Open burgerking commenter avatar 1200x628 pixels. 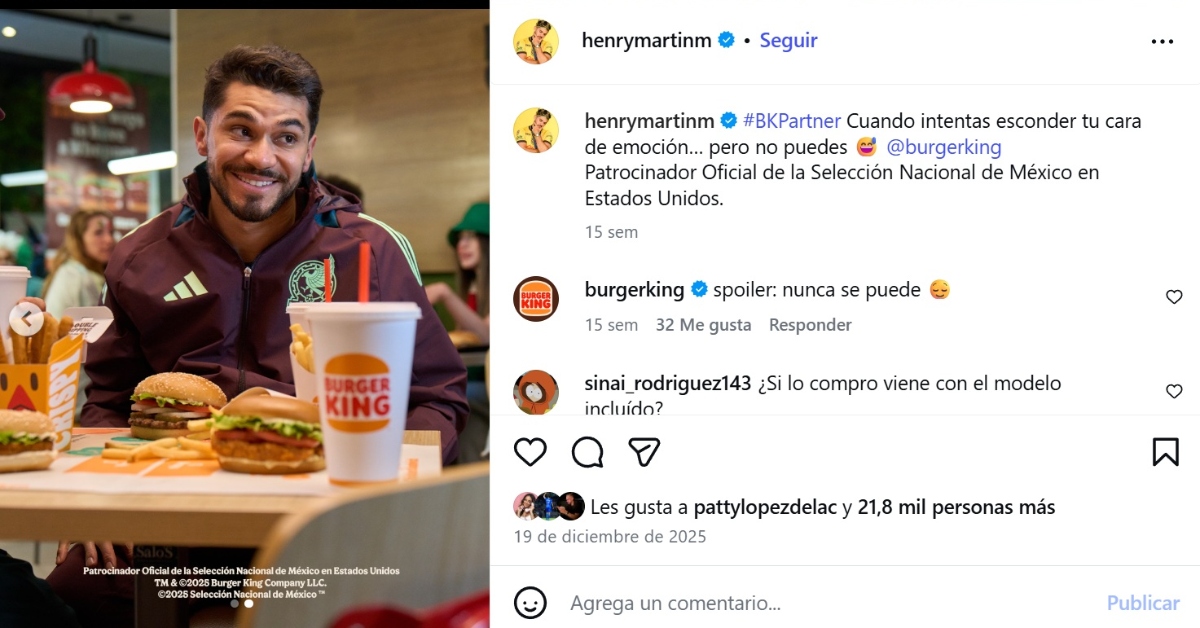point(536,298)
